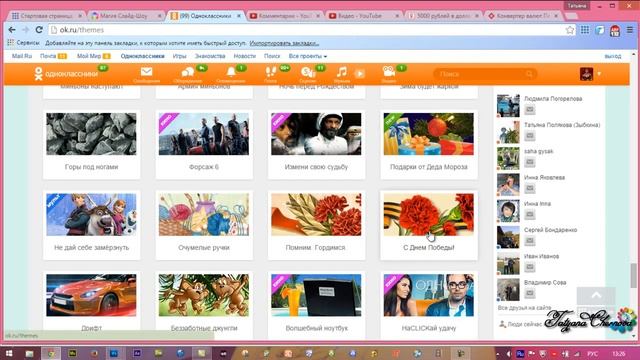Click the Одноклассники logo in orange bar
Screen dimensions: 640x360
66,74
